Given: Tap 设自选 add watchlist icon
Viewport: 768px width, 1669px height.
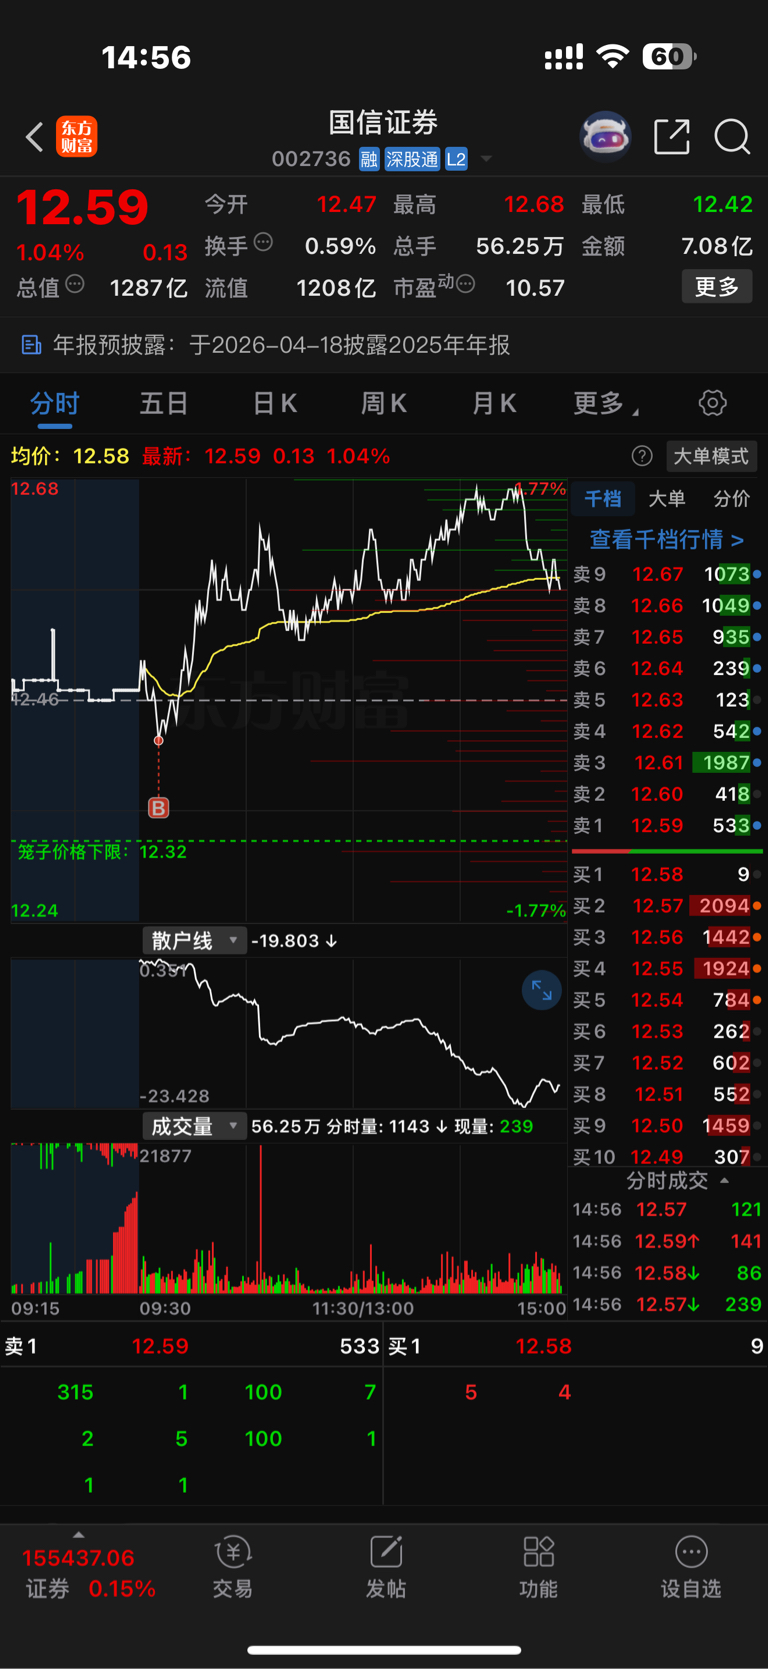Looking at the screenshot, I should click(691, 1568).
